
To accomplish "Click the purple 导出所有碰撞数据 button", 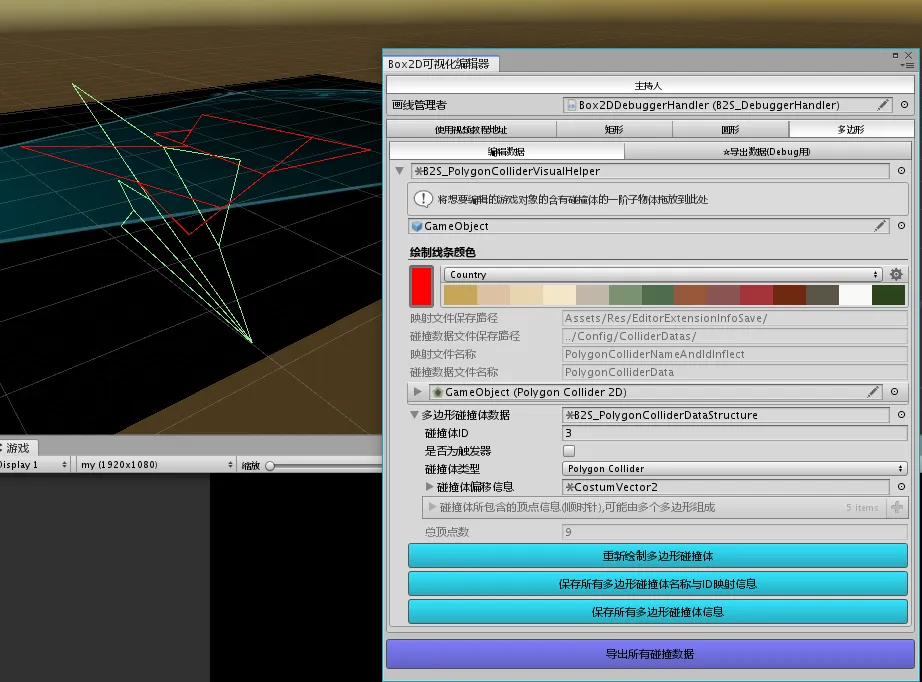I will pos(650,654).
